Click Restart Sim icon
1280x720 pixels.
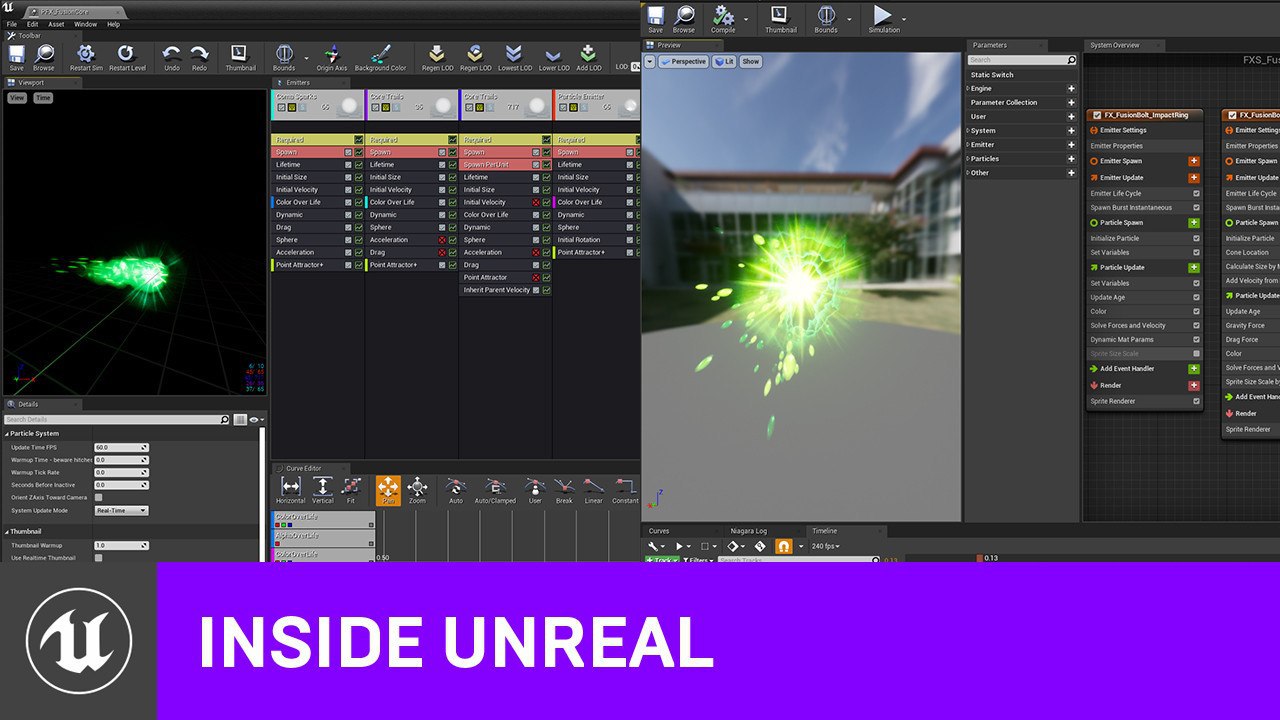pyautogui.click(x=86, y=57)
